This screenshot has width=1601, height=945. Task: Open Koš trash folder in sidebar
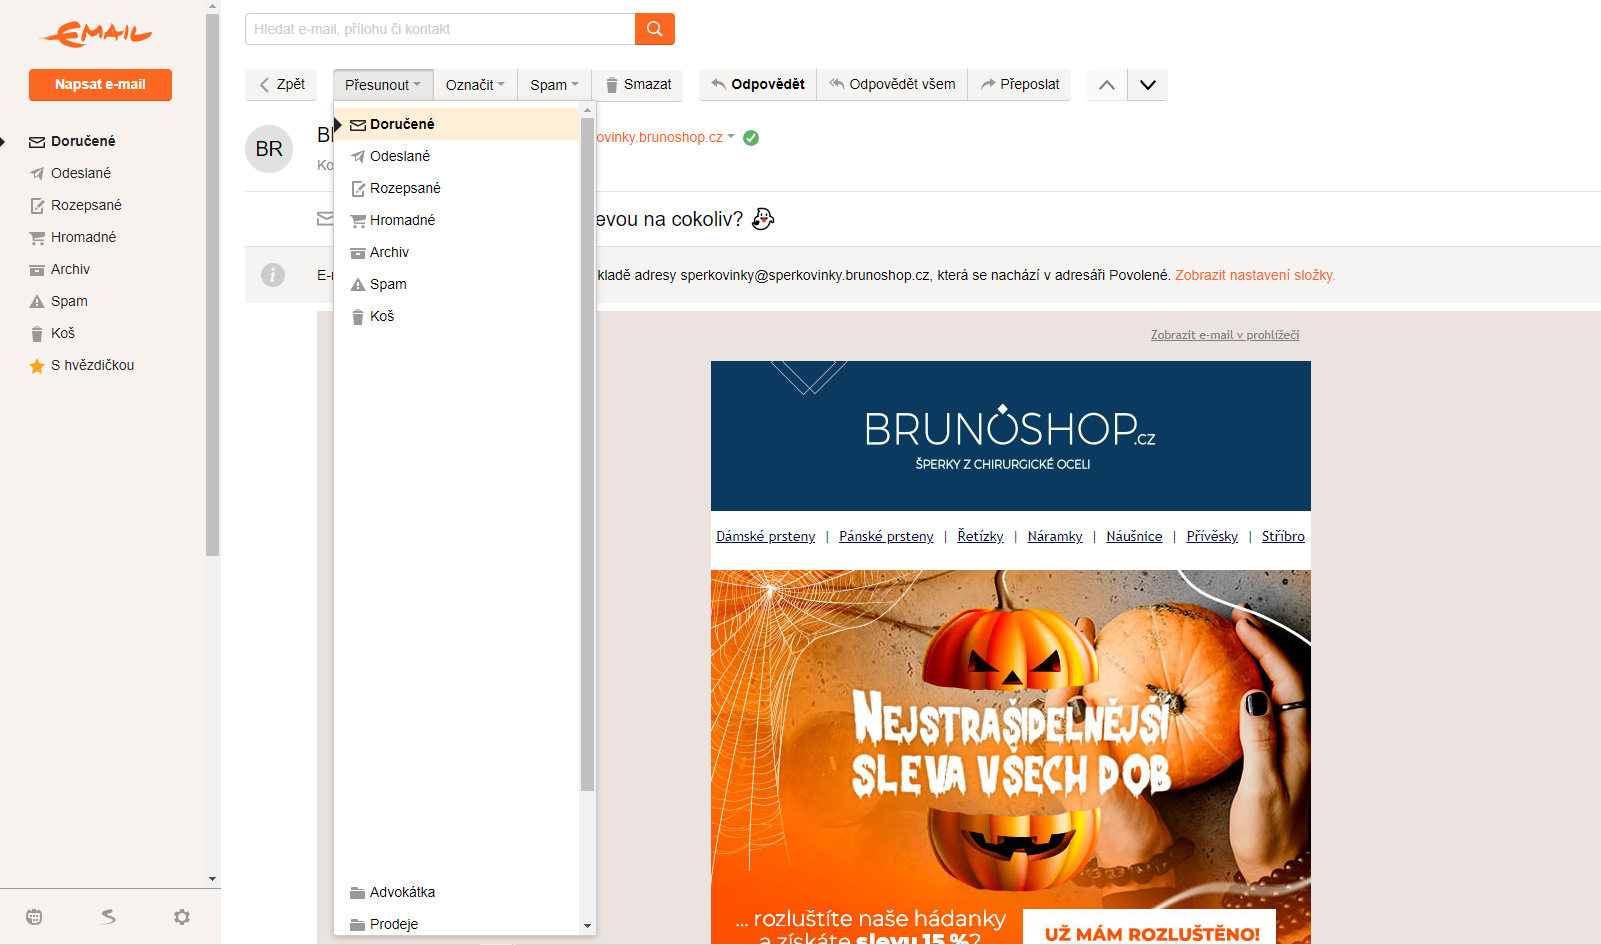pyautogui.click(x=63, y=333)
